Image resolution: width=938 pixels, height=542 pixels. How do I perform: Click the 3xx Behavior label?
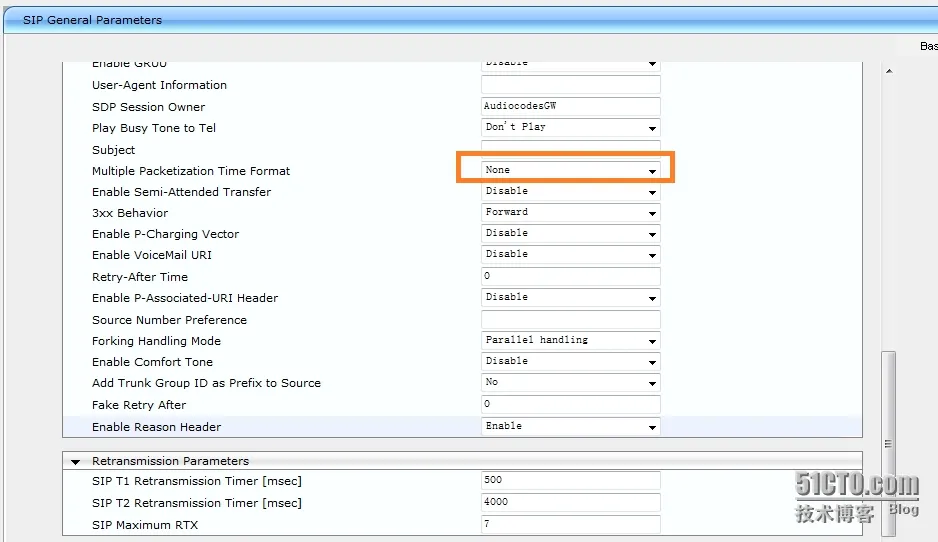pyautogui.click(x=130, y=213)
